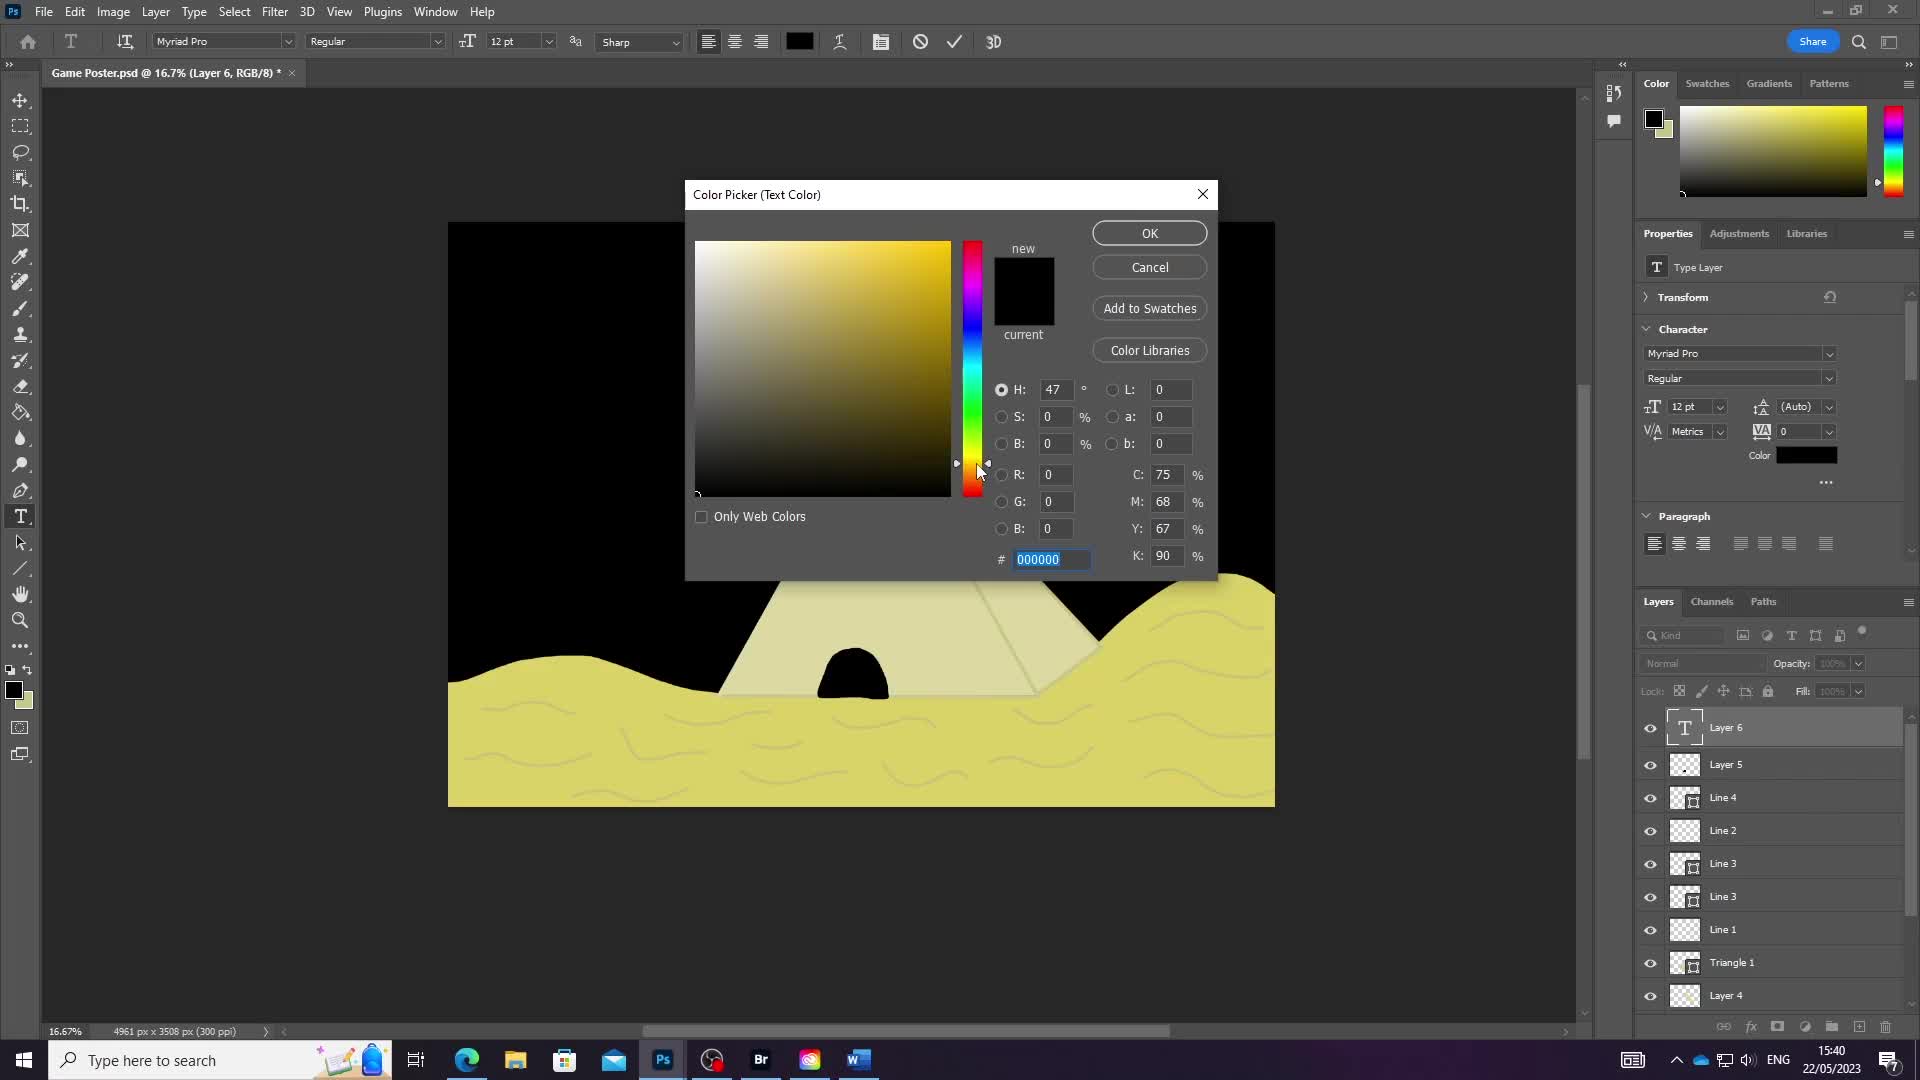Viewport: 1920px width, 1080px height.
Task: Hide Layer 6 with its eye icon
Action: 1651,728
